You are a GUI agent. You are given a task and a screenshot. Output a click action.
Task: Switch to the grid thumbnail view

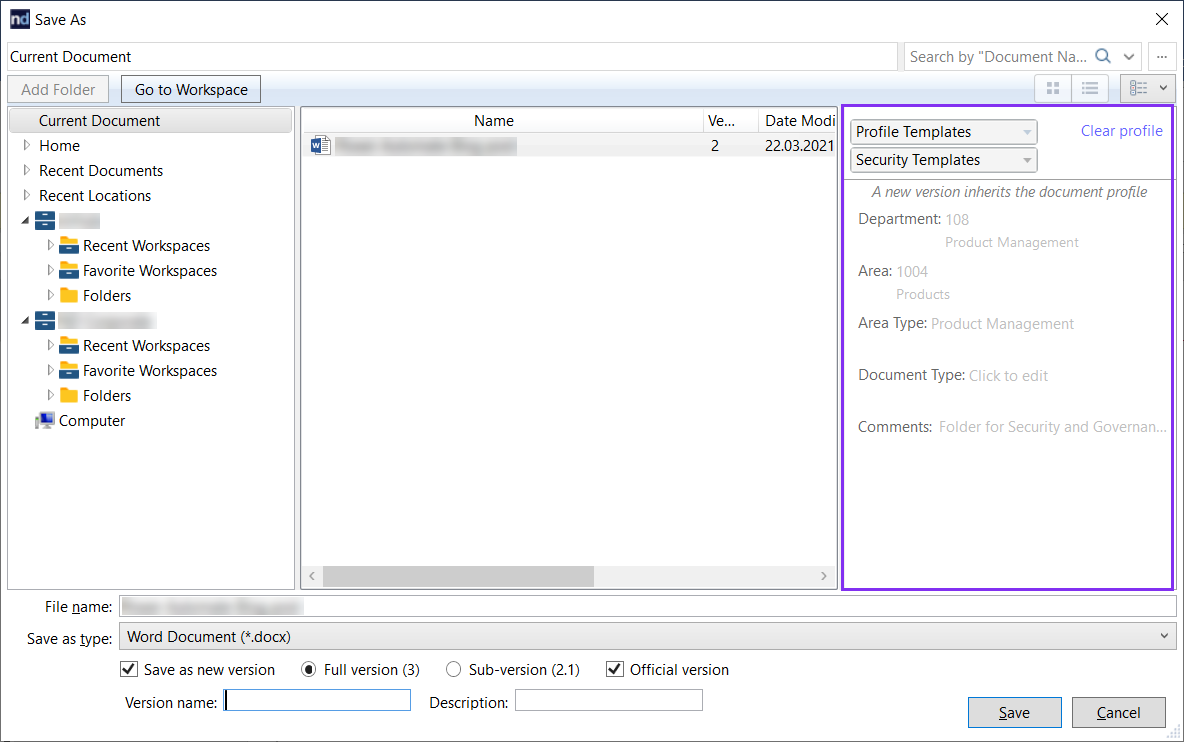pyautogui.click(x=1052, y=89)
